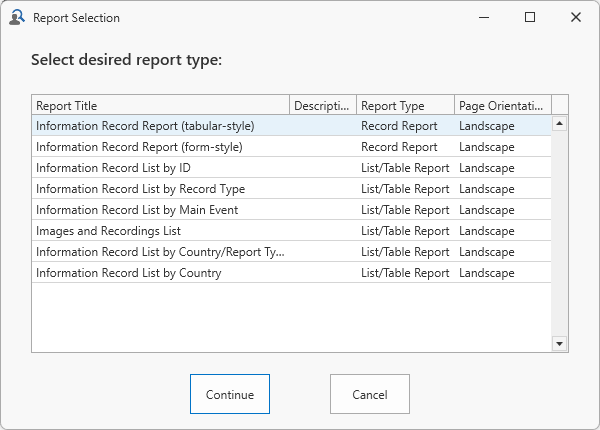Click the Report Selection app icon
Screen dimensions: 600x430
point(17,17)
